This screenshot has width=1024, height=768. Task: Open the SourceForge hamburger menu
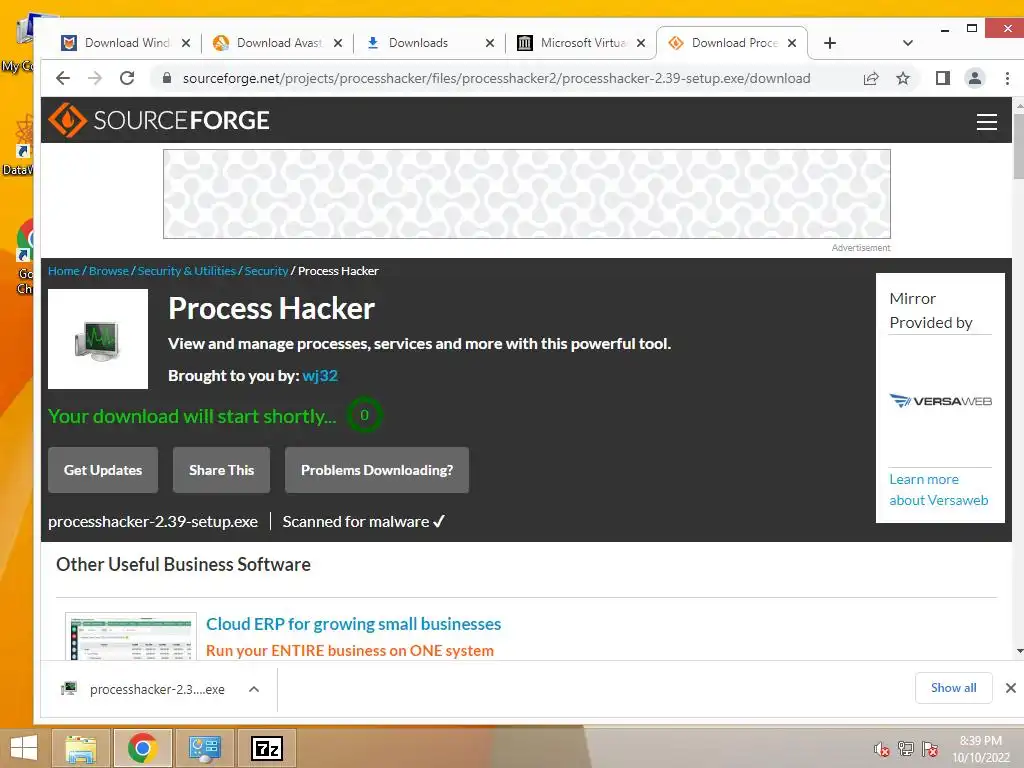click(986, 121)
